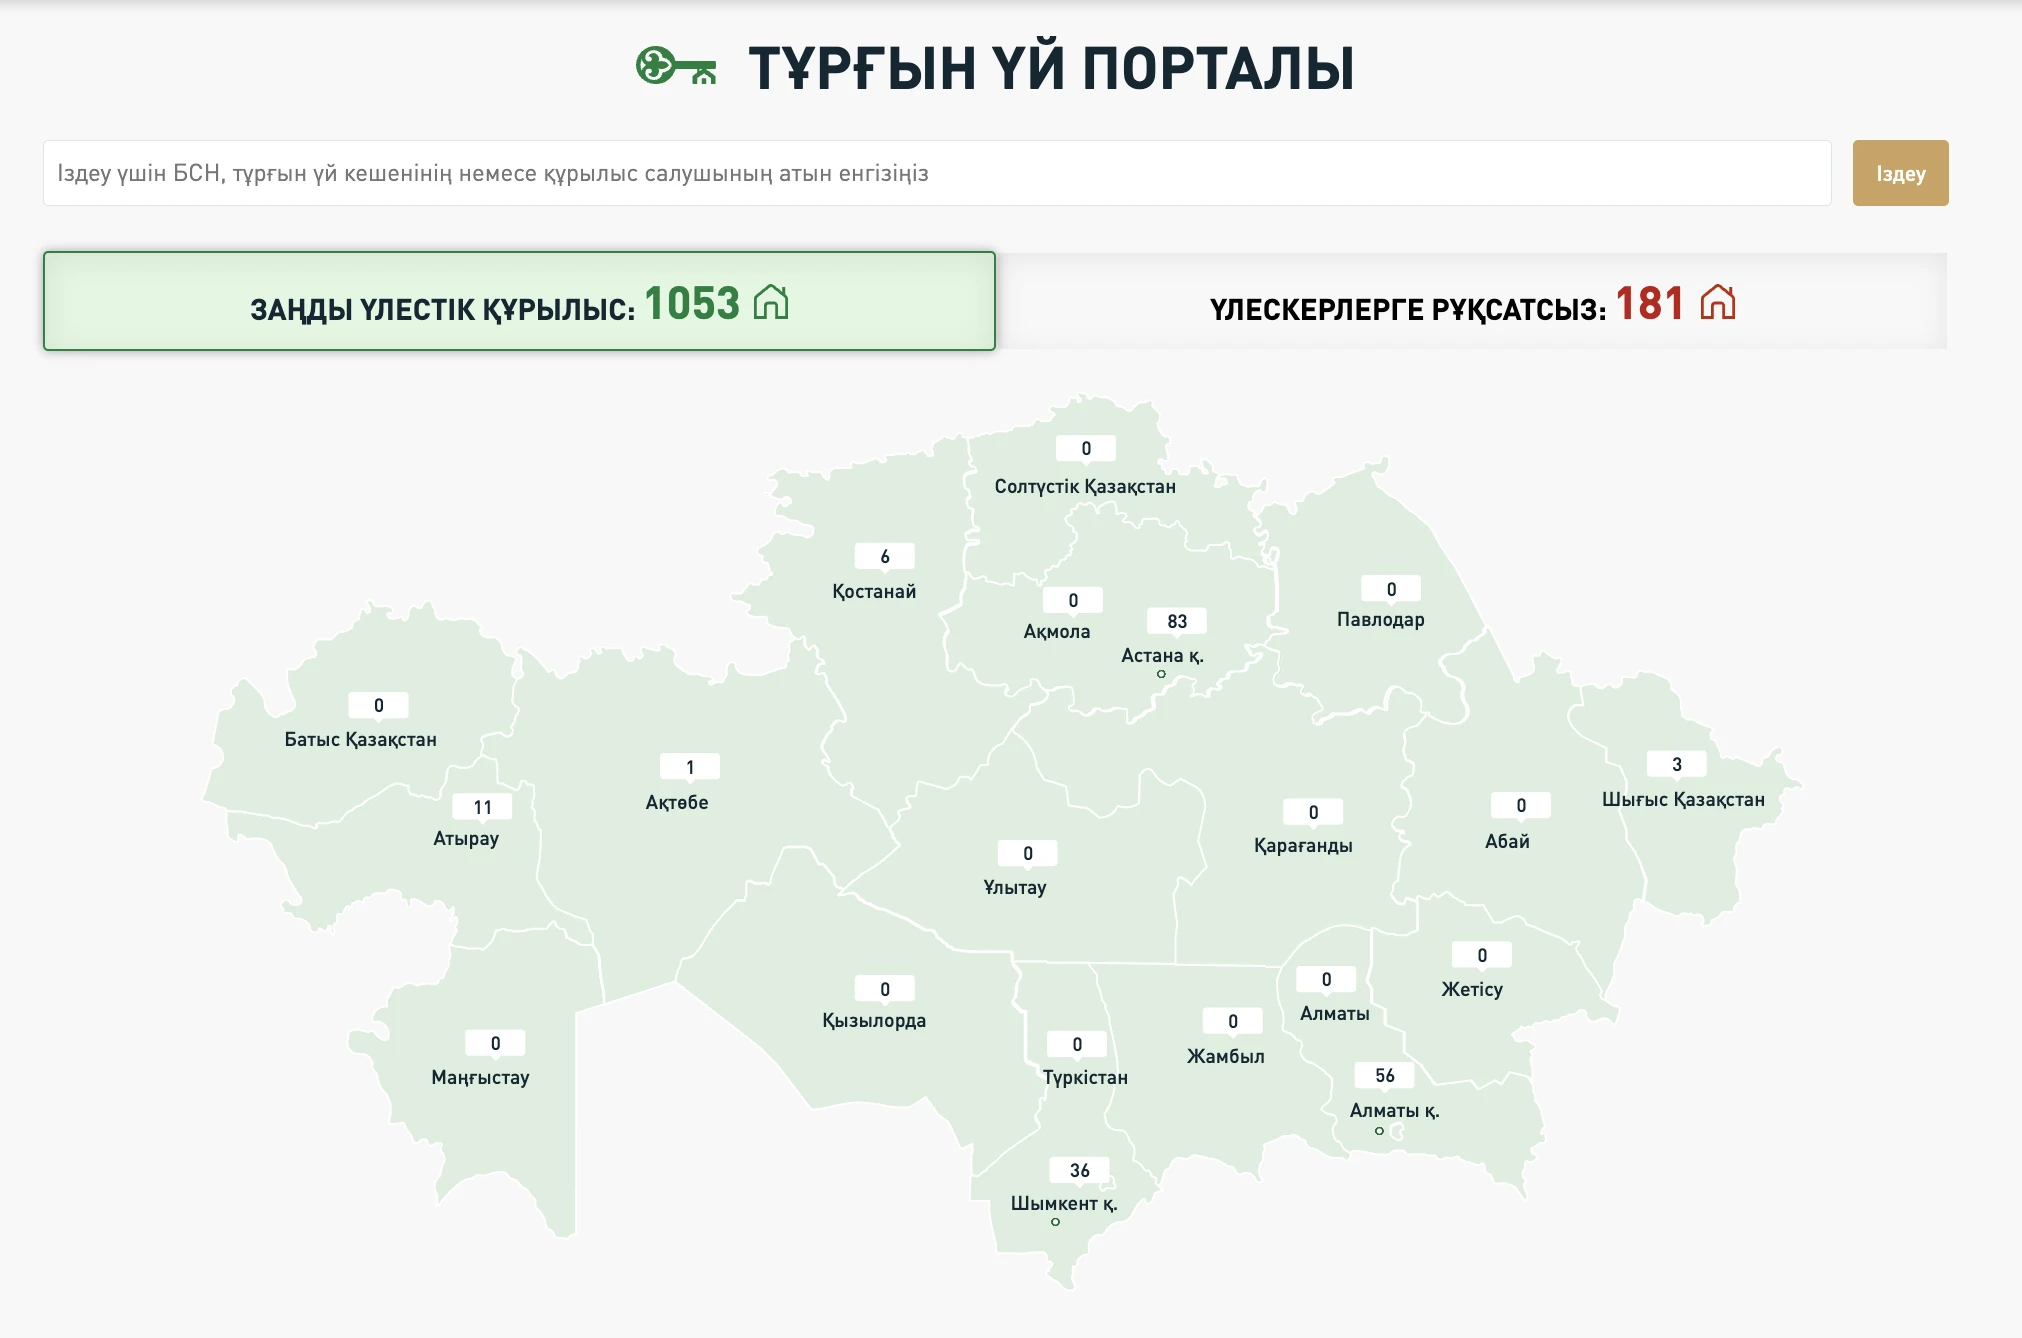
Task: Click the green house icon beside 1053
Action: tap(771, 301)
